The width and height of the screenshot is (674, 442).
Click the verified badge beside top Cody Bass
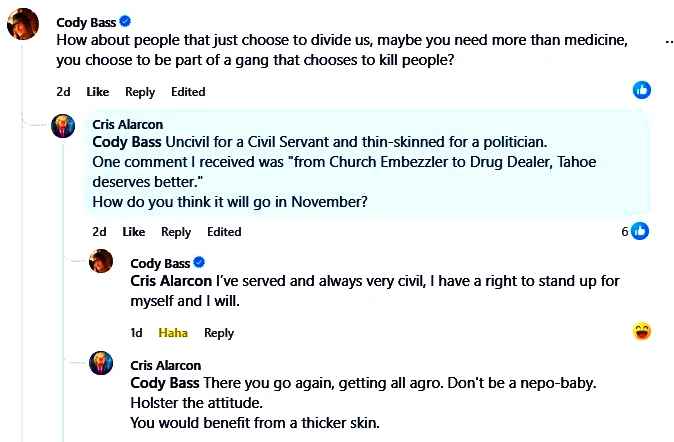125,22
